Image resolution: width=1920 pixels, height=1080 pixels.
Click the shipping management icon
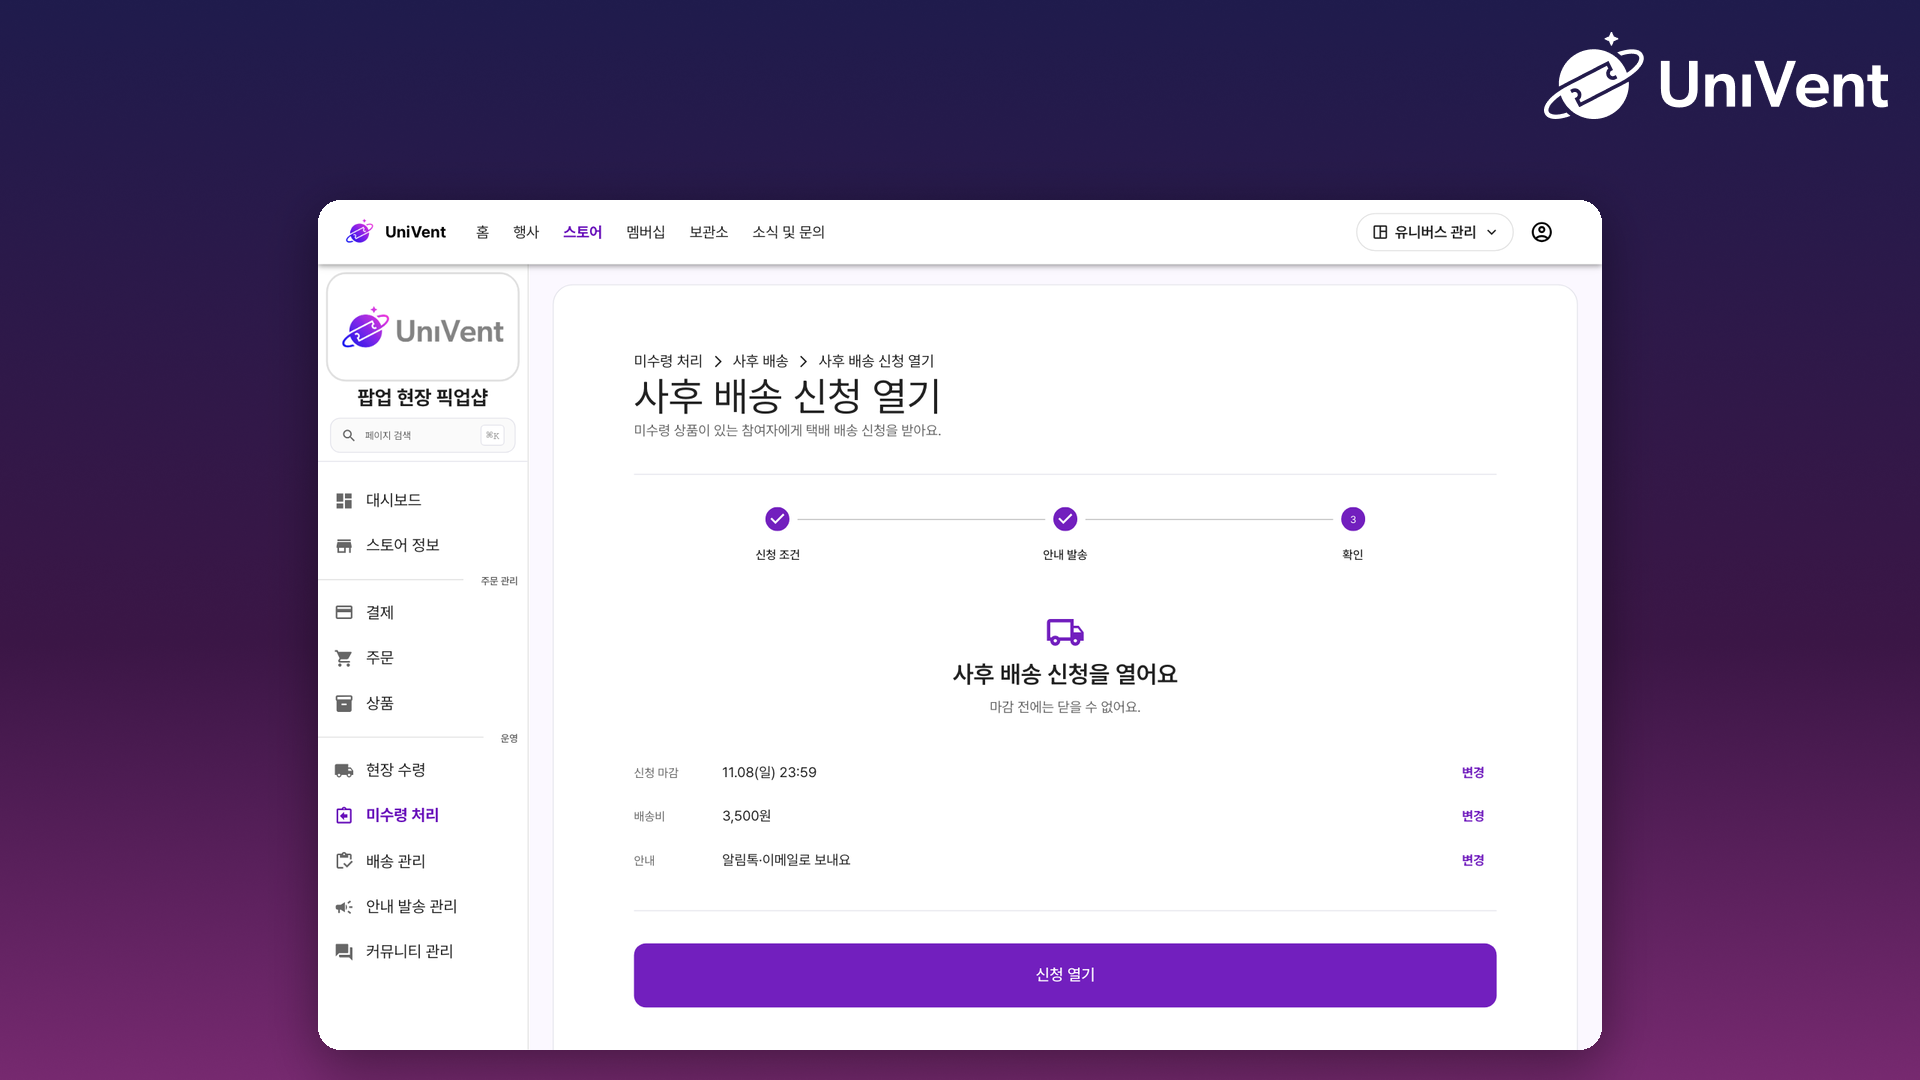pyautogui.click(x=344, y=861)
